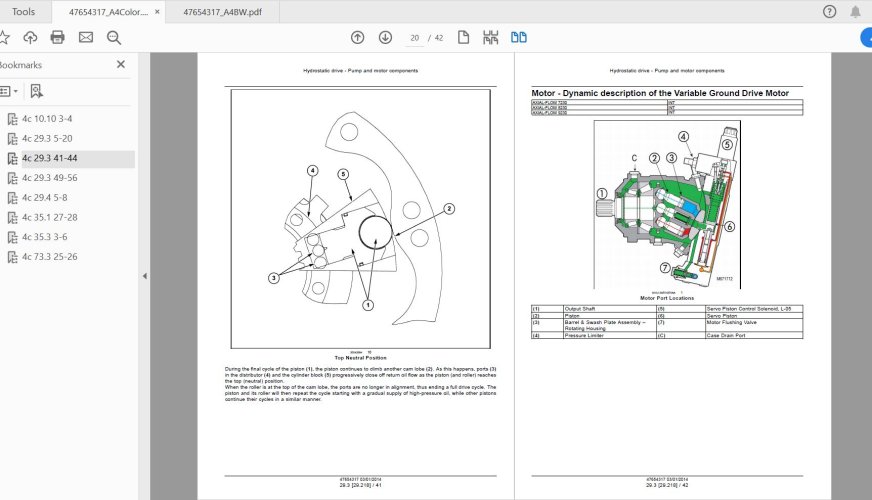The width and height of the screenshot is (872, 500).
Task: Open bookmark 4c 29.4 5-8
Action: click(44, 197)
